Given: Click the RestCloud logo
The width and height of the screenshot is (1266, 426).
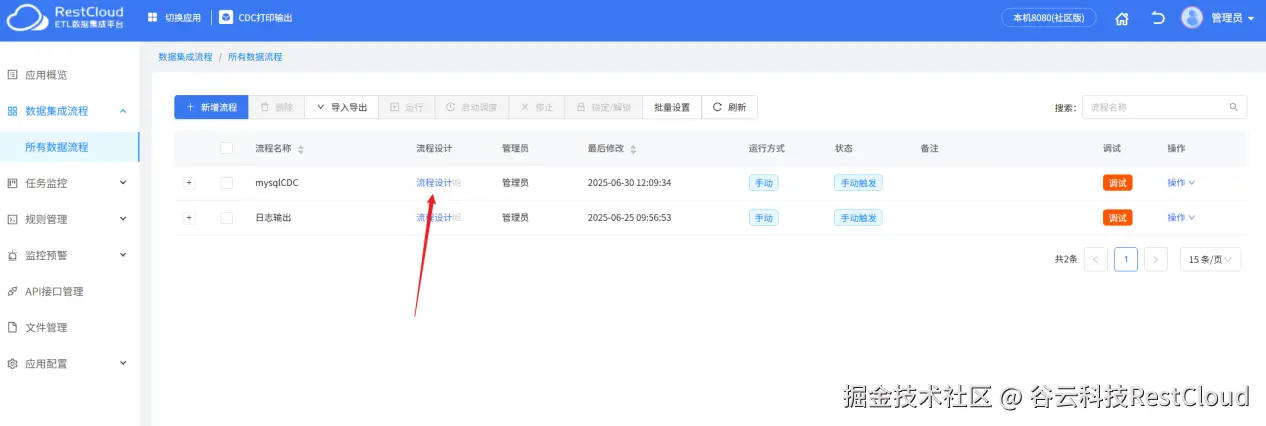Looking at the screenshot, I should pyautogui.click(x=66, y=17).
